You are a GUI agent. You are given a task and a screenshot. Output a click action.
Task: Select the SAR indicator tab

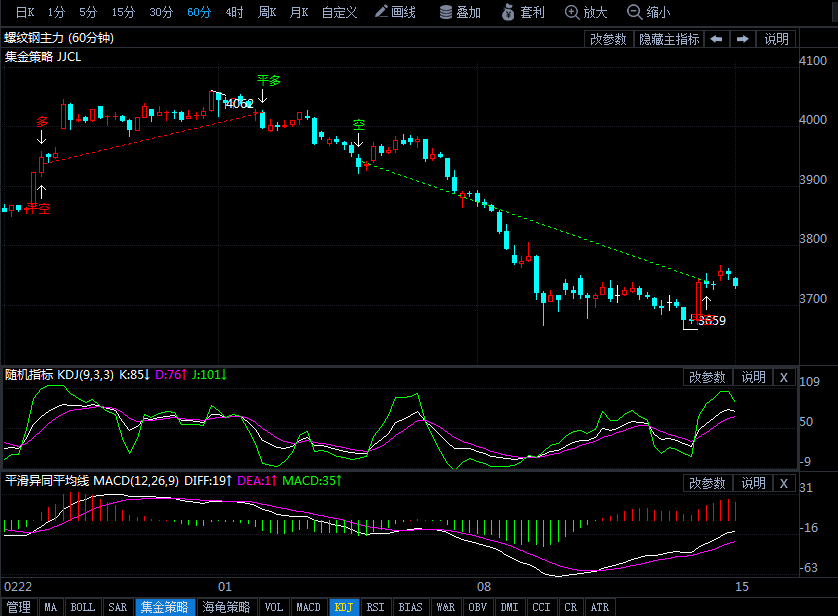tap(118, 607)
